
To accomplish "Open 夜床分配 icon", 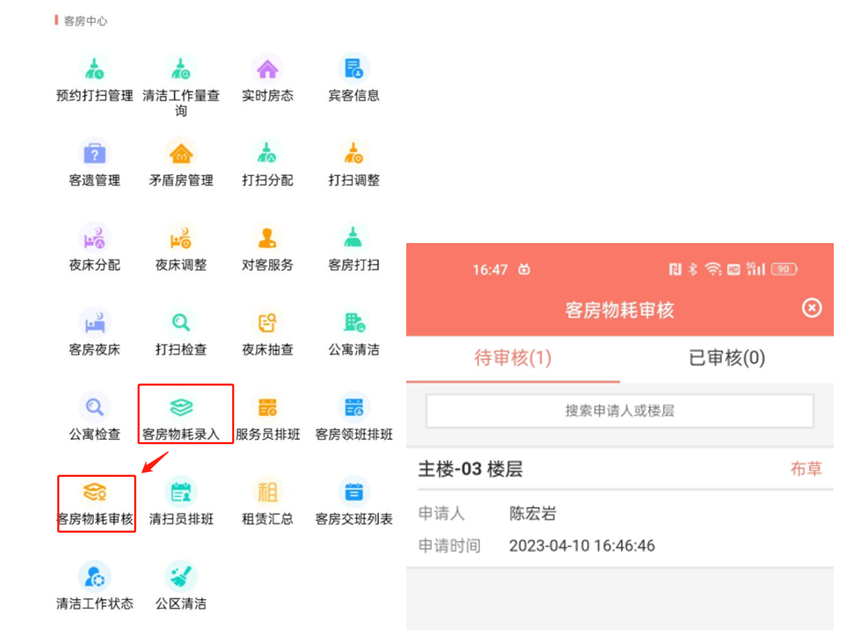I will [94, 238].
